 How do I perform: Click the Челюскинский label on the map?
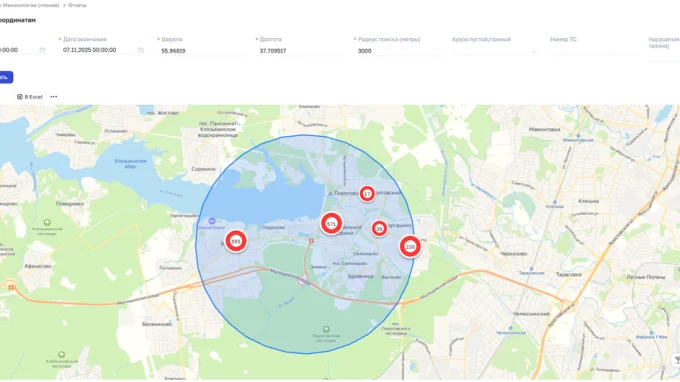coord(531,313)
